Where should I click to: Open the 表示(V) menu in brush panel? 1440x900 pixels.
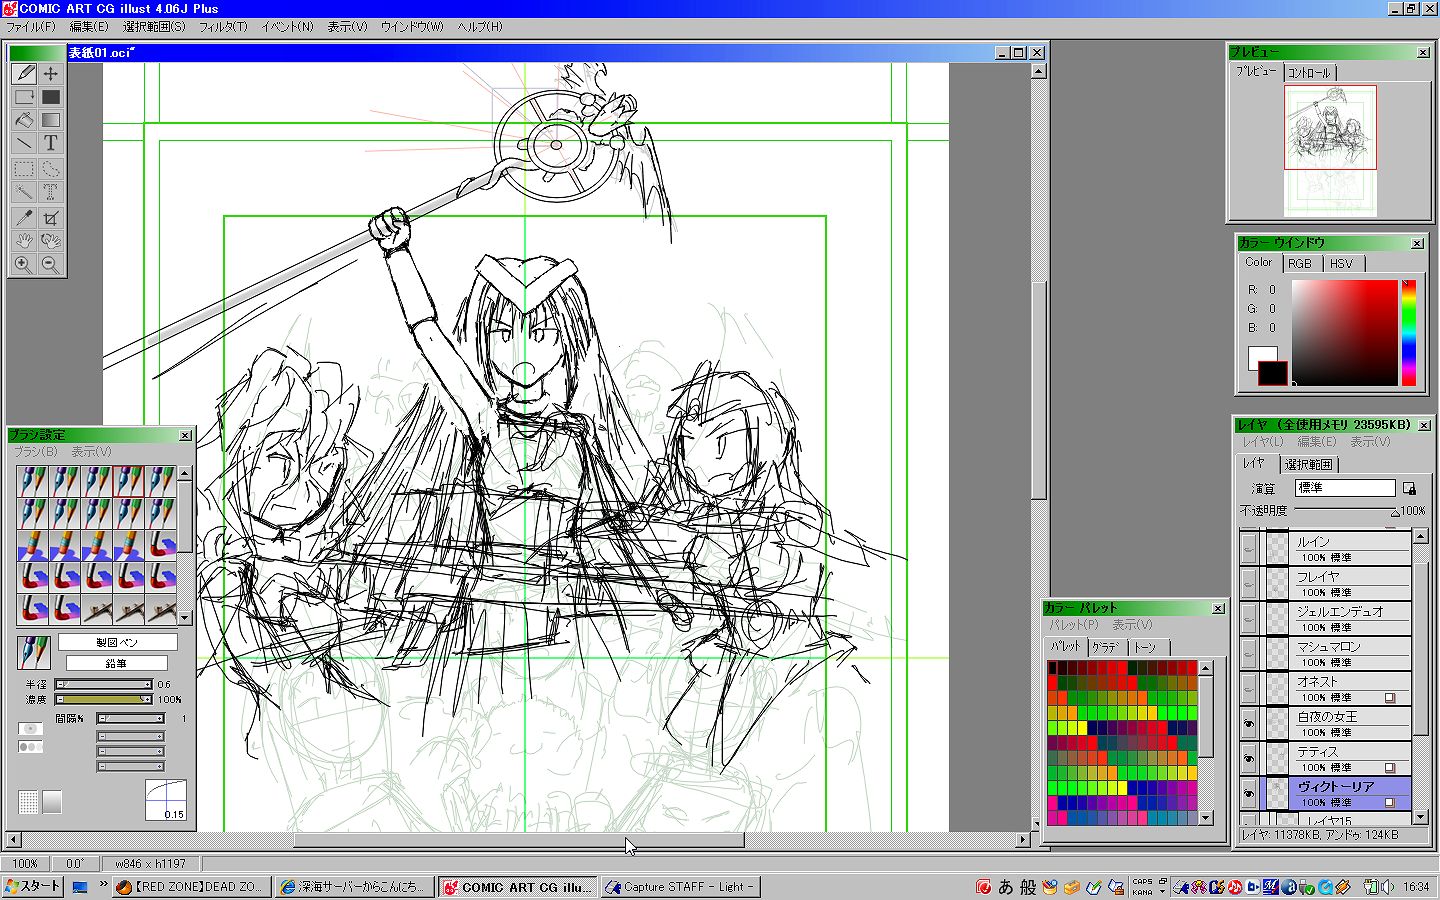click(91, 452)
